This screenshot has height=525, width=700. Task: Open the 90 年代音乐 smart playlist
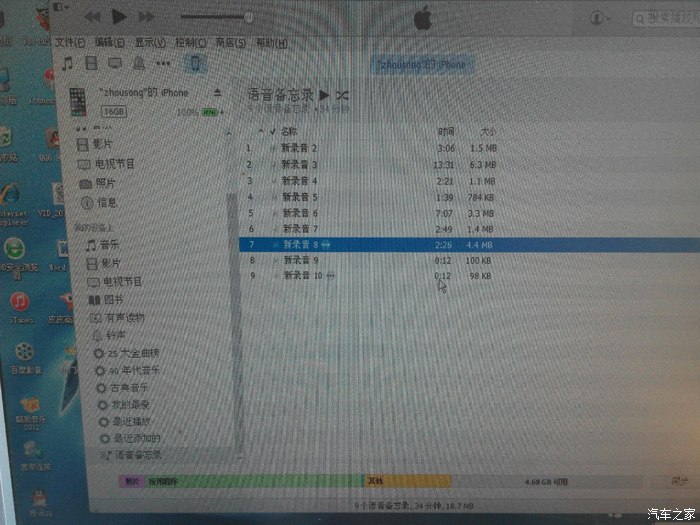(x=128, y=371)
